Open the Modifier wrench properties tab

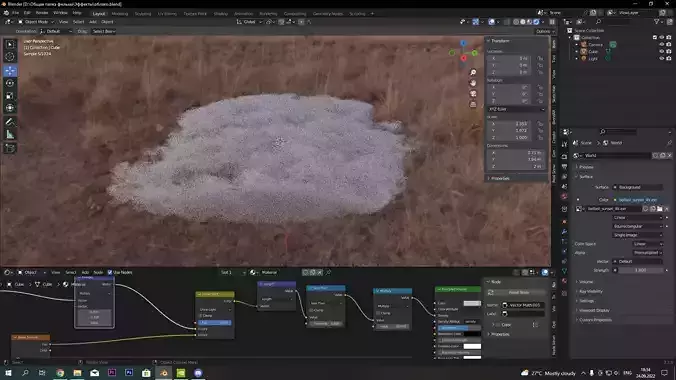click(564, 232)
